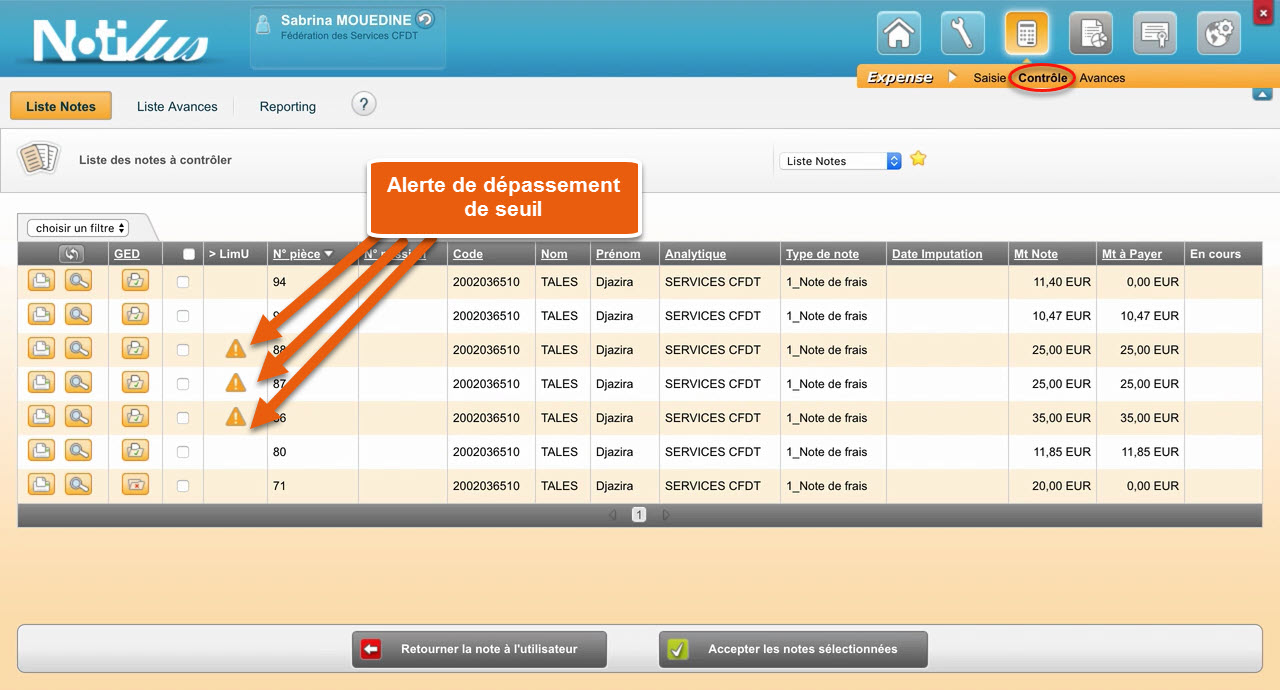The image size is (1280, 690).
Task: Open the 'choisir un filtre' dropdown
Action: coord(78,228)
